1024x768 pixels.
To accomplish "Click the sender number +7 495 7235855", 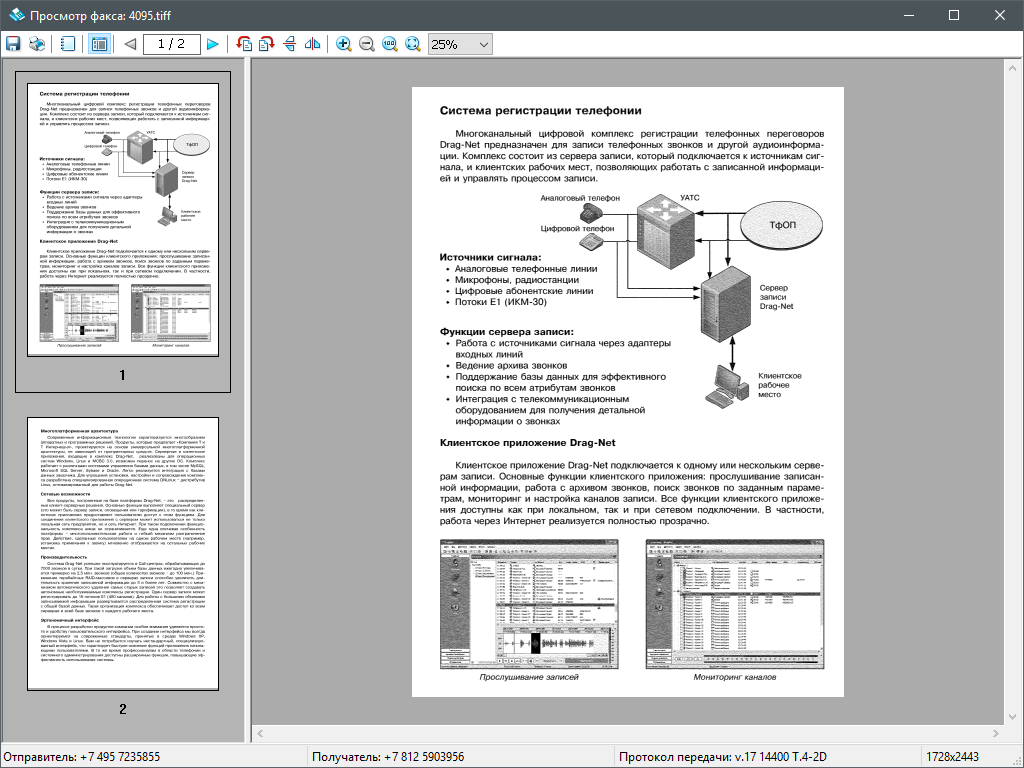I will (120, 757).
